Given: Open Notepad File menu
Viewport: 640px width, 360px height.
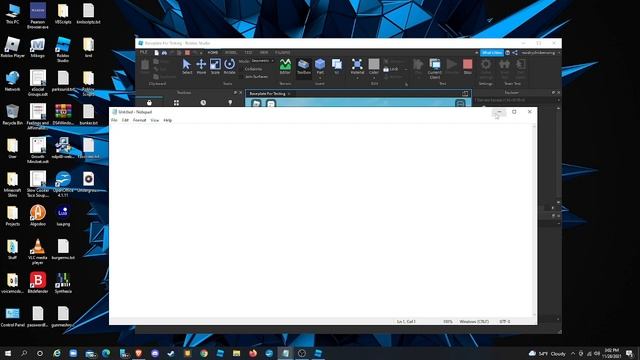Looking at the screenshot, I should tap(114, 120).
